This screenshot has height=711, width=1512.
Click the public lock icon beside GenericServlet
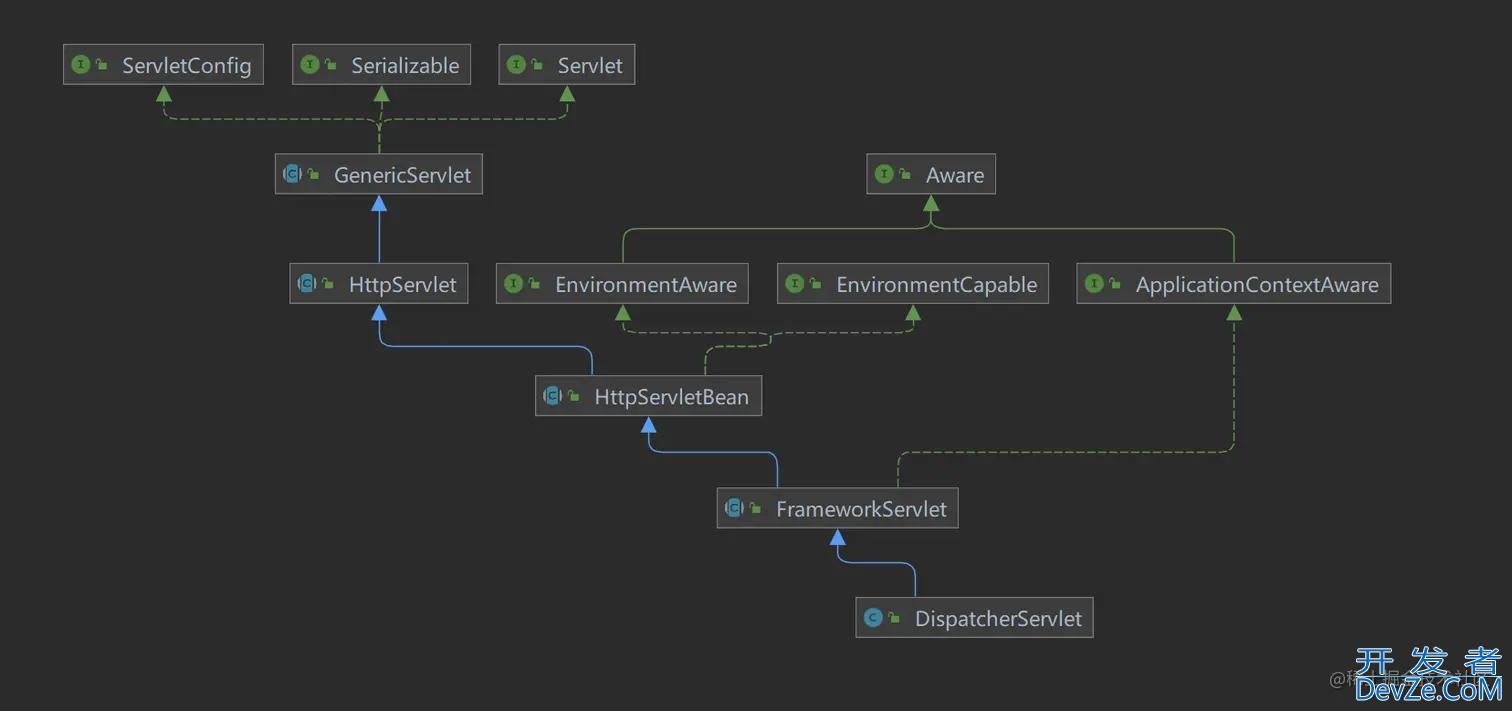point(314,175)
